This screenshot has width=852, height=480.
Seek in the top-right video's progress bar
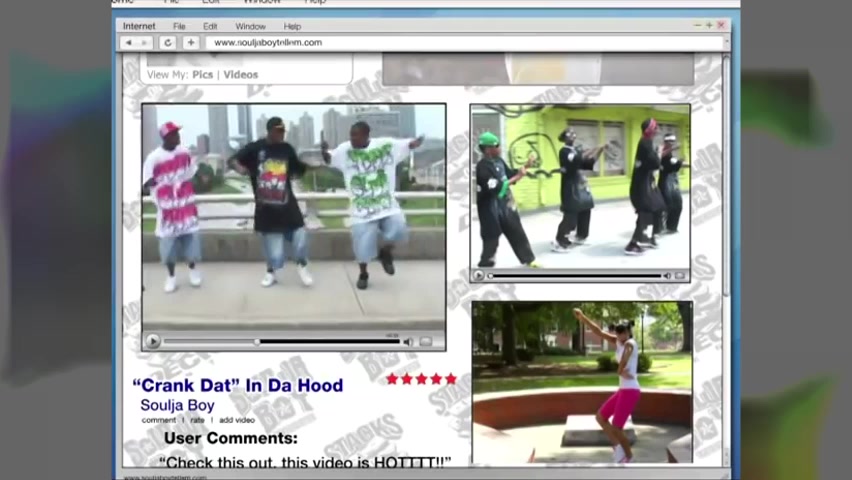click(x=575, y=276)
